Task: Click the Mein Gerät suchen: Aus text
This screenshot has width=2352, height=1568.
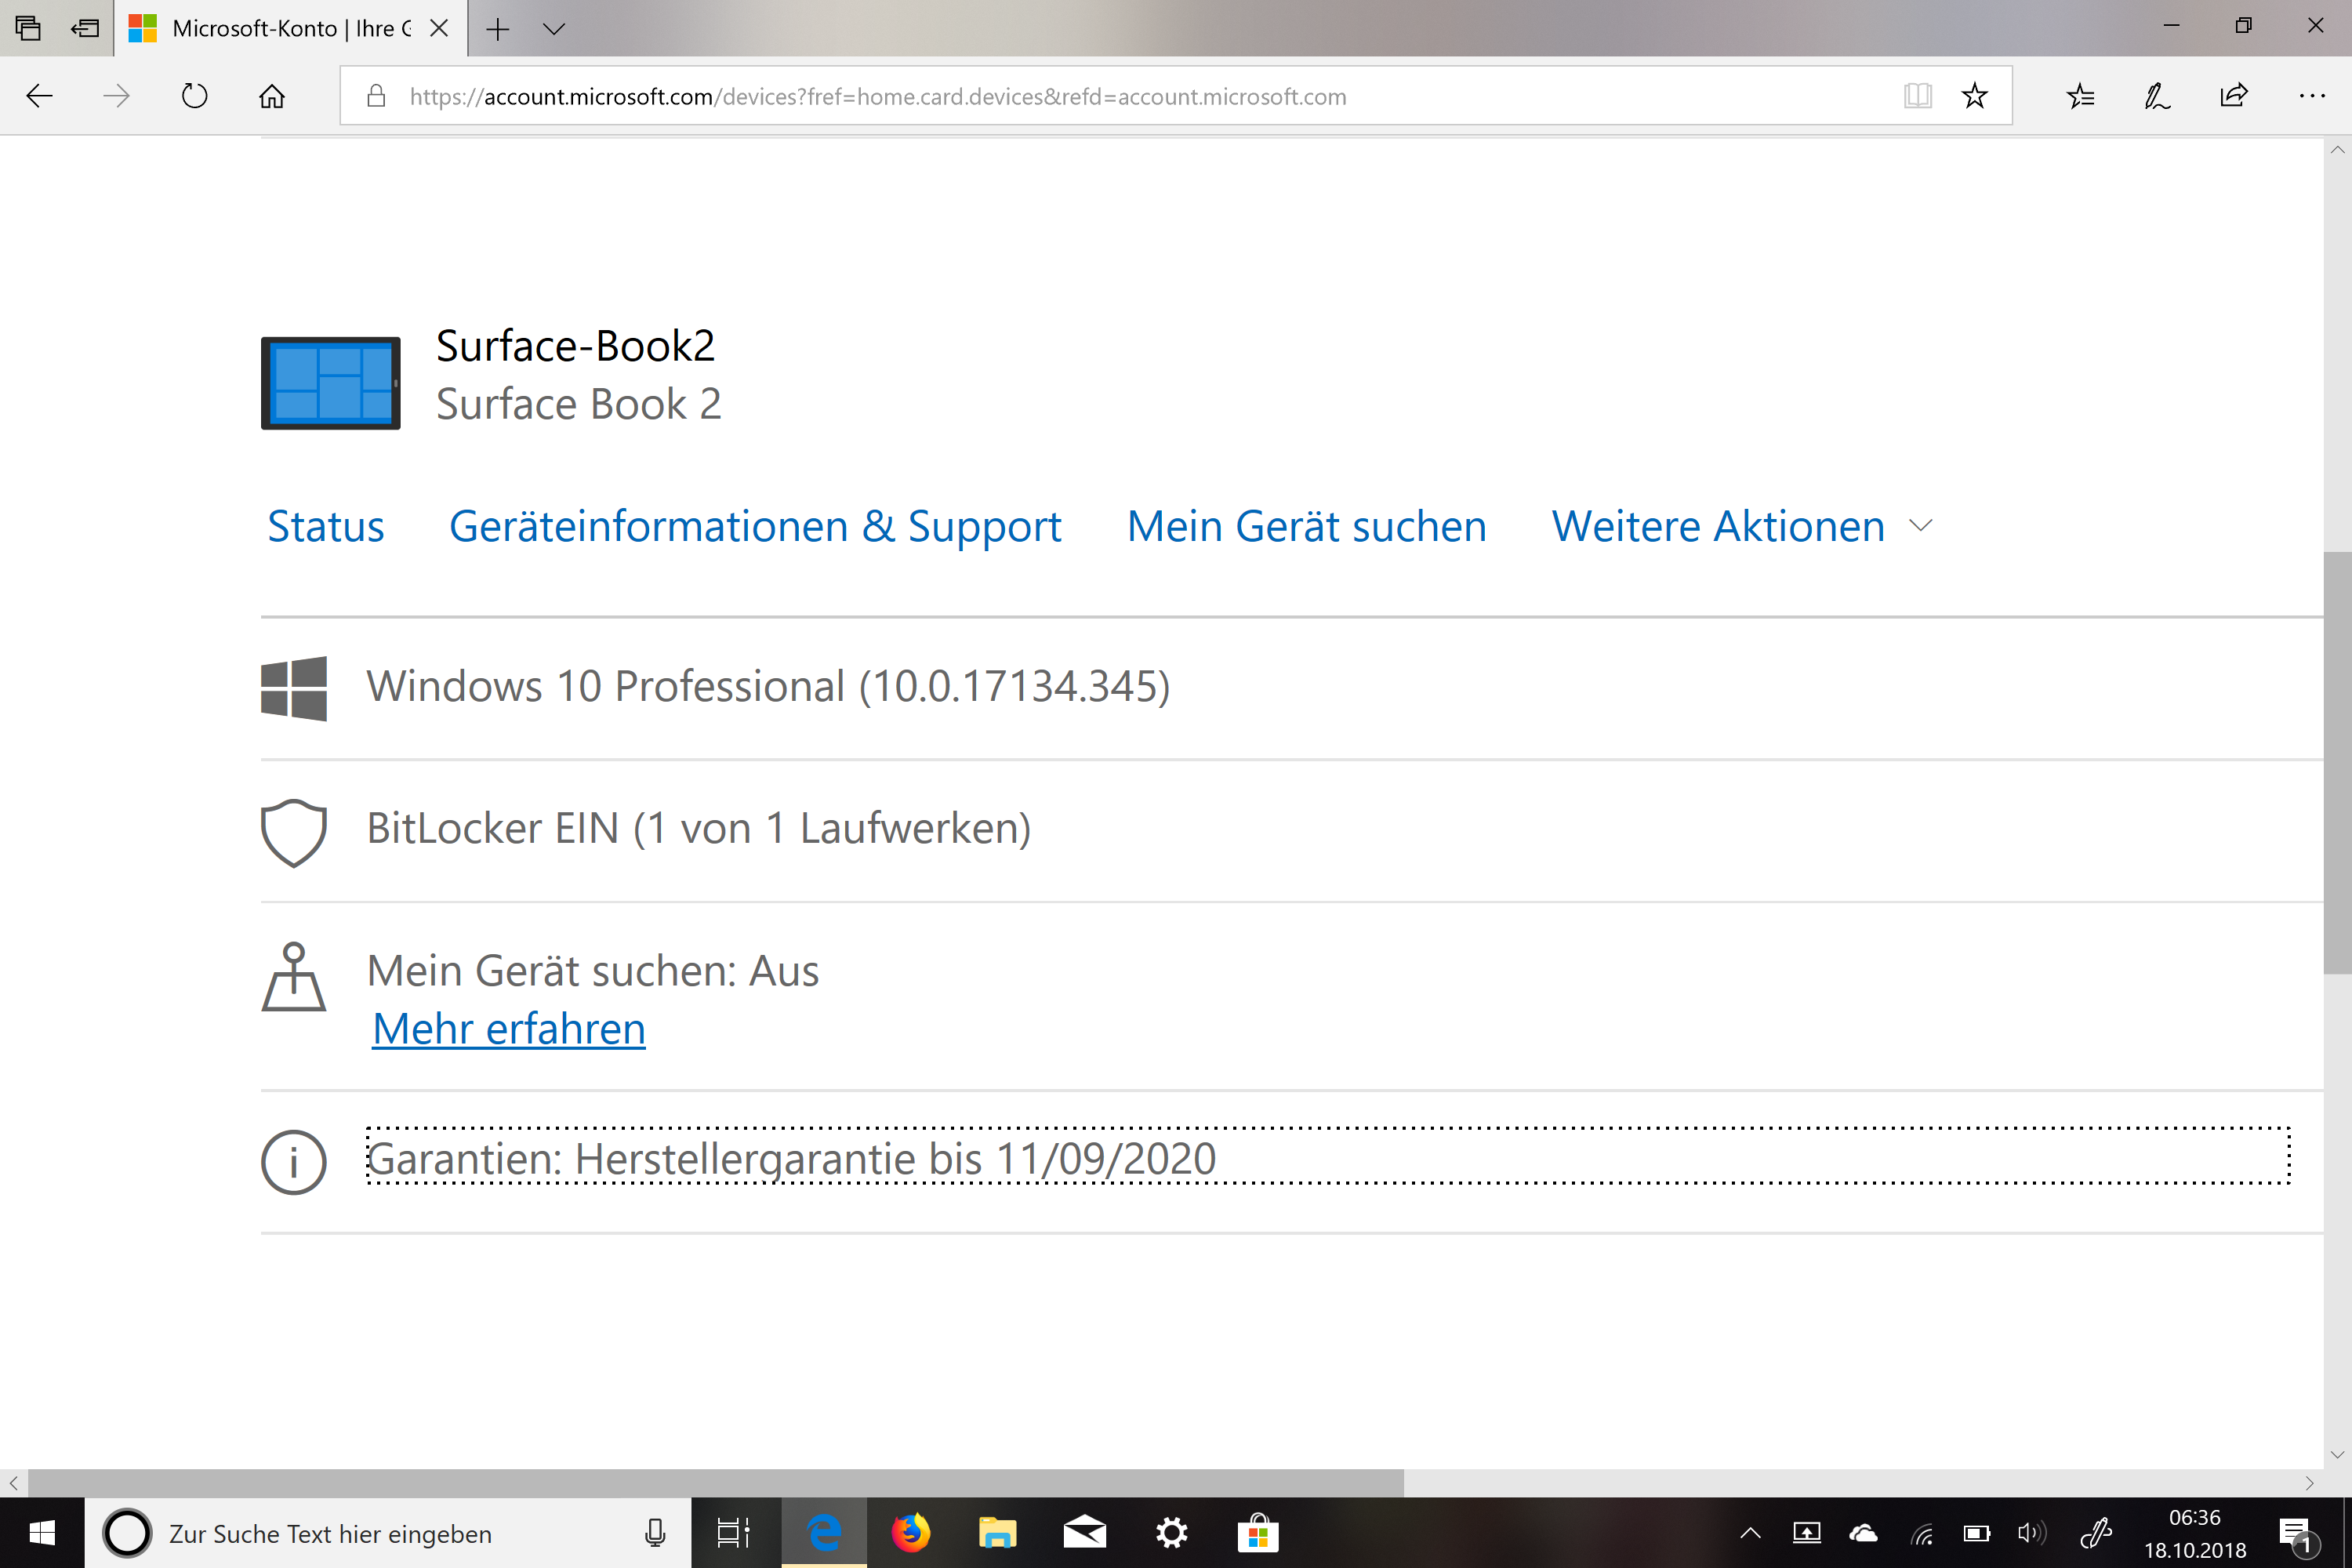Action: pyautogui.click(x=593, y=971)
